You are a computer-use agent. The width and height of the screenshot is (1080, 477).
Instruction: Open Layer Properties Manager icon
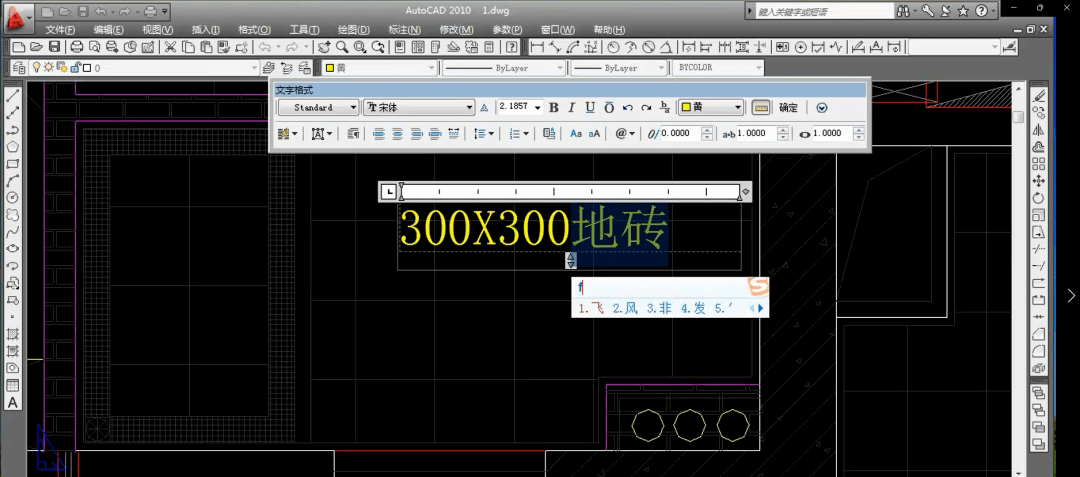pyautogui.click(x=19, y=67)
